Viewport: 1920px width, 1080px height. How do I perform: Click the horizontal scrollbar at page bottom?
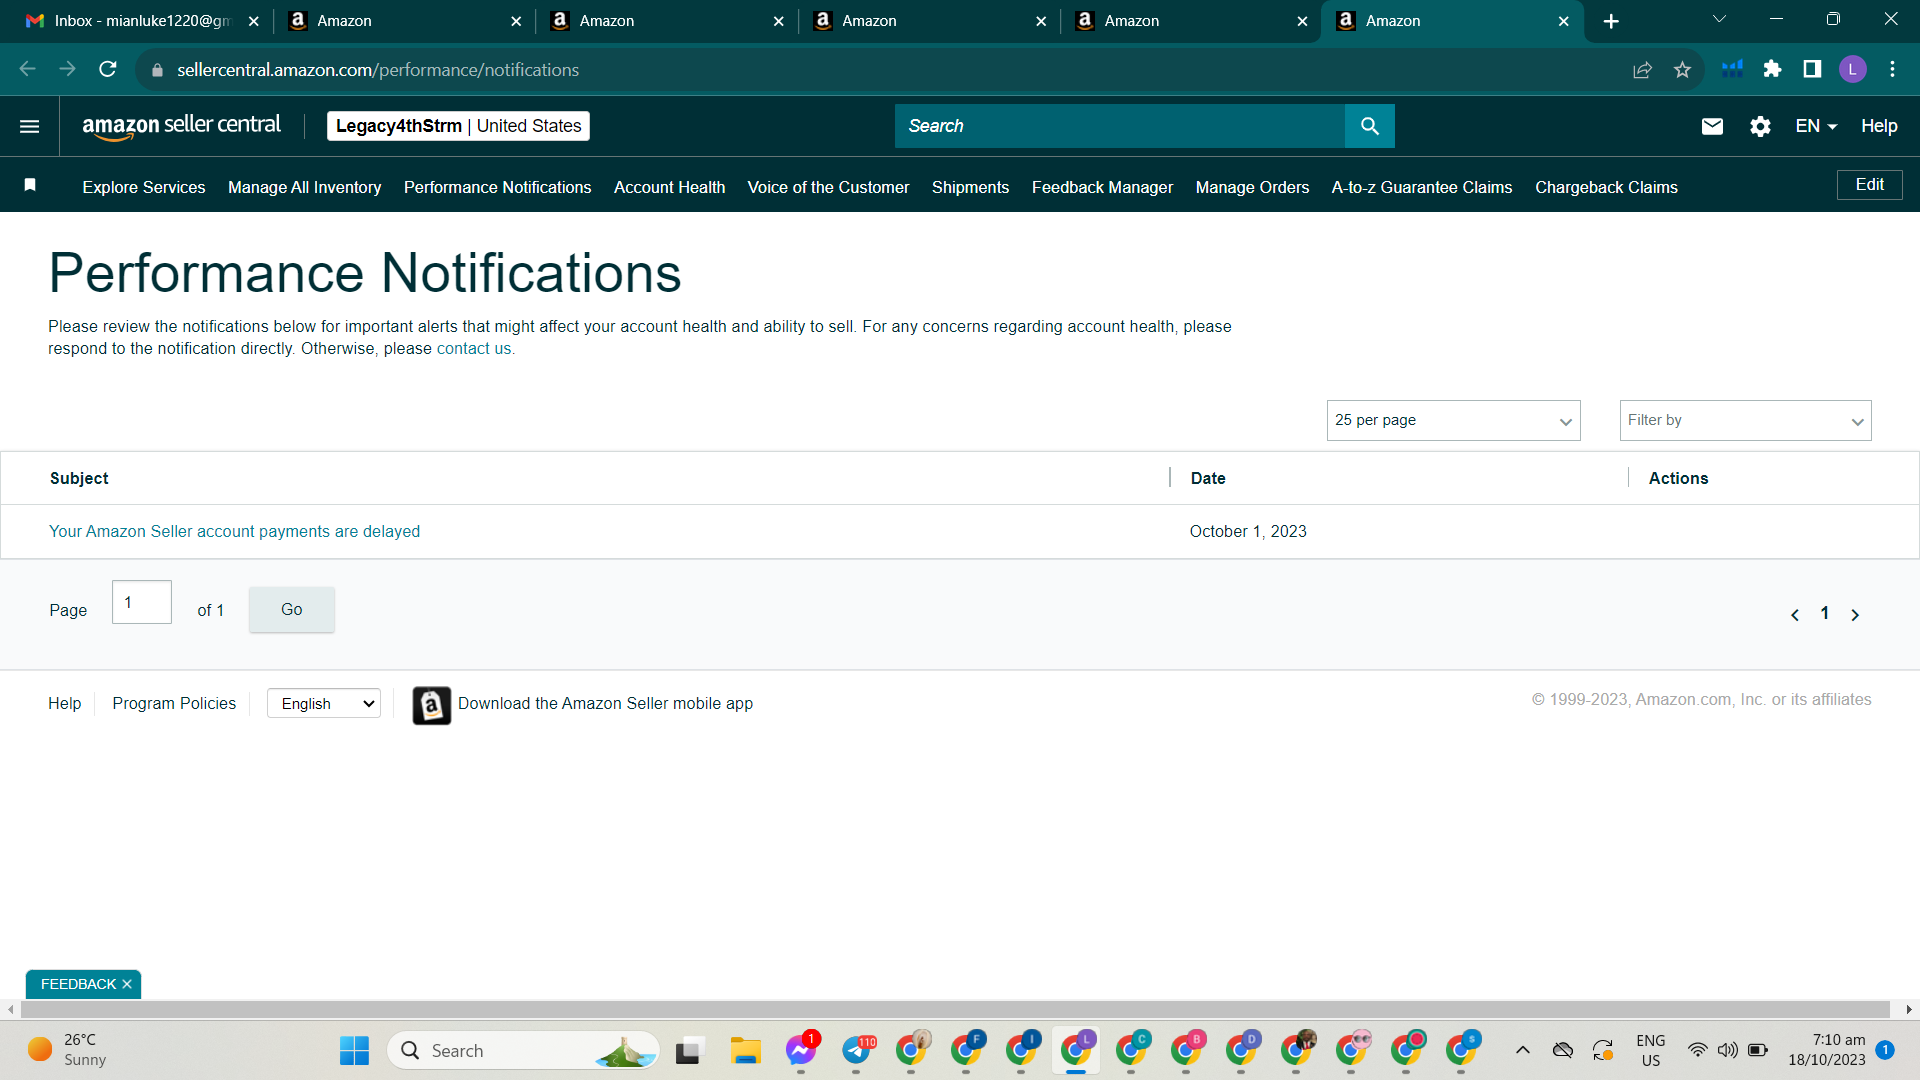(x=955, y=1010)
